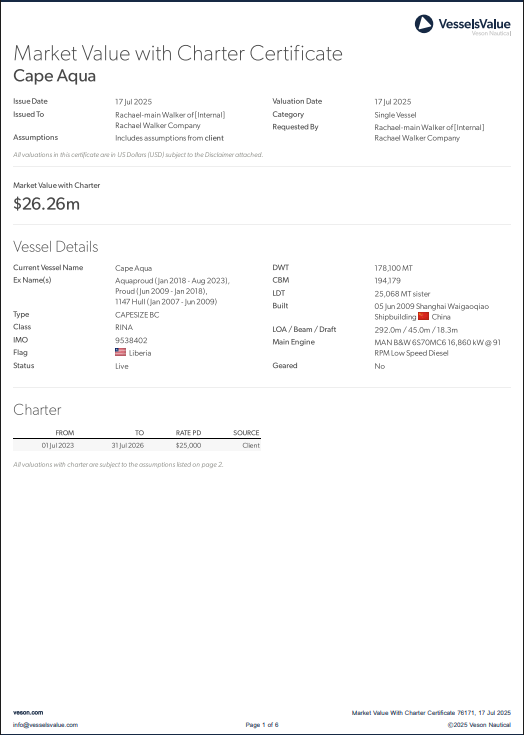Click the Issued To label

click(29, 114)
